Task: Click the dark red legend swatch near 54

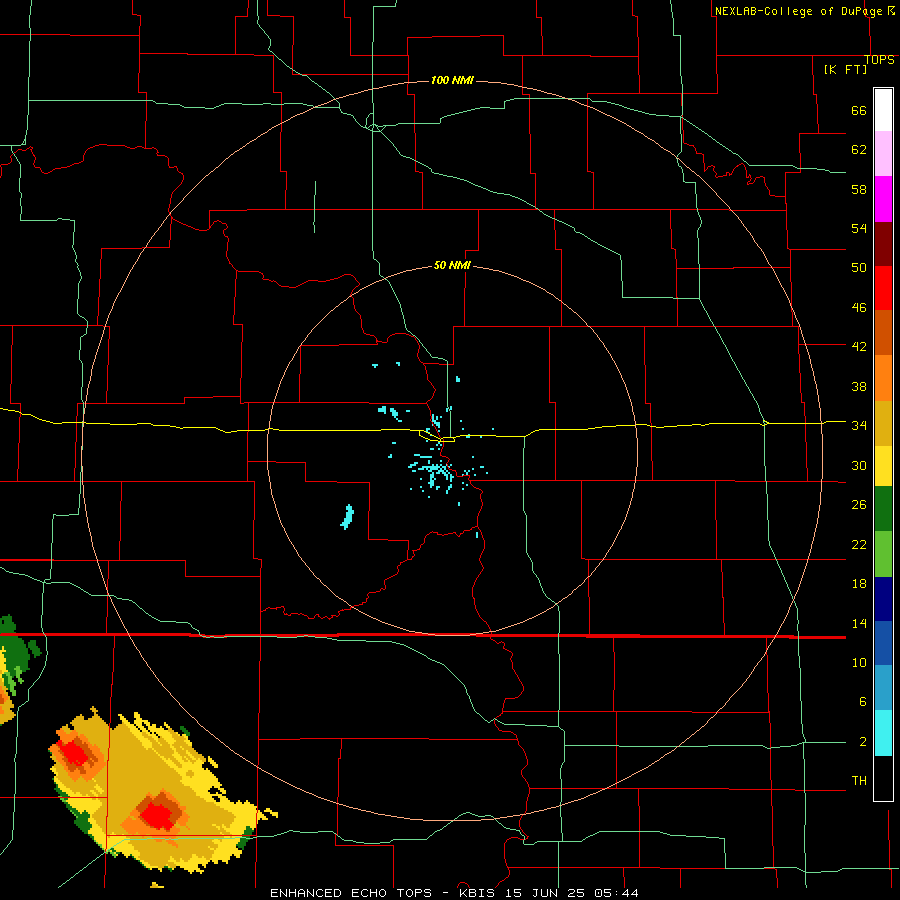Action: coord(883,244)
